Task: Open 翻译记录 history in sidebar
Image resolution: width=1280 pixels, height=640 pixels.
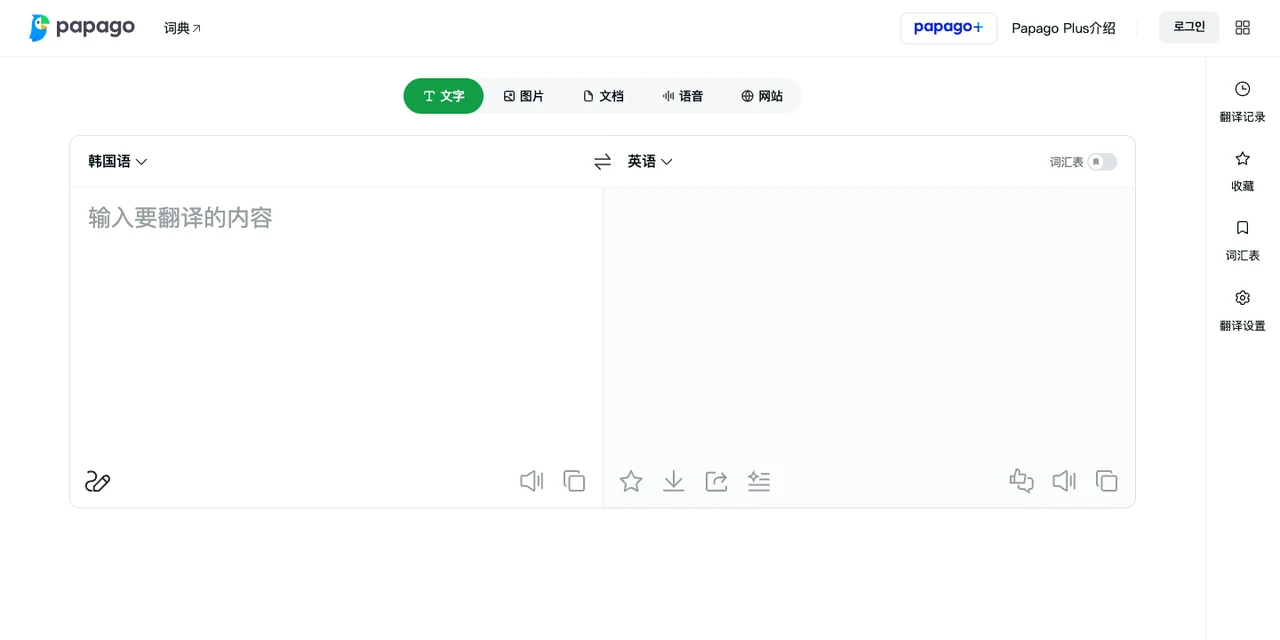Action: click(x=1242, y=102)
